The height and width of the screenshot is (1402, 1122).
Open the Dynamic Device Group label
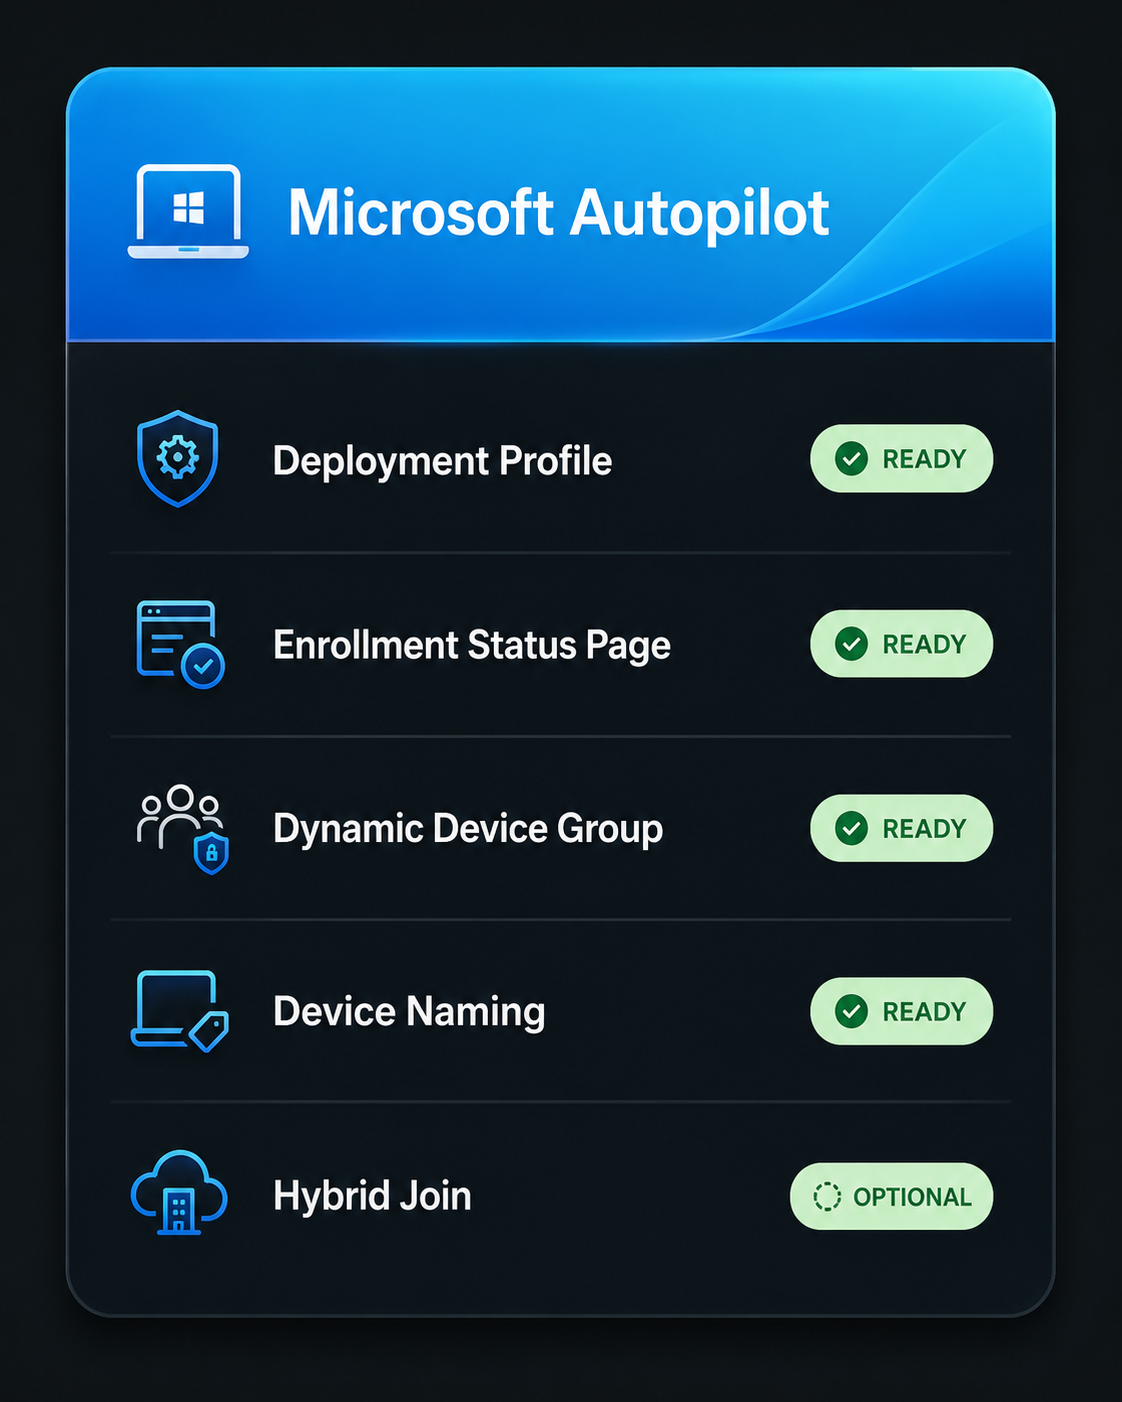pyautogui.click(x=468, y=829)
